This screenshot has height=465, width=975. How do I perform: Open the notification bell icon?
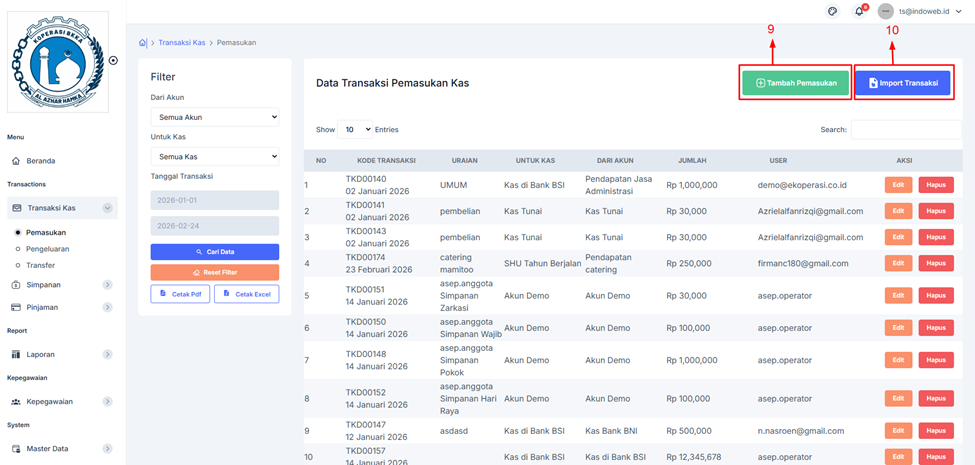pos(859,11)
